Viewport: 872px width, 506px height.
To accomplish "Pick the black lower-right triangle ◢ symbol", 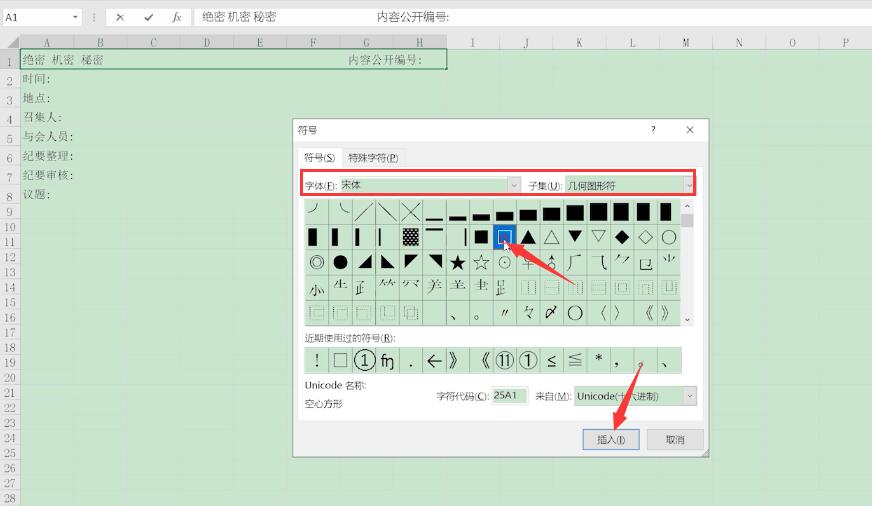I will click(364, 262).
